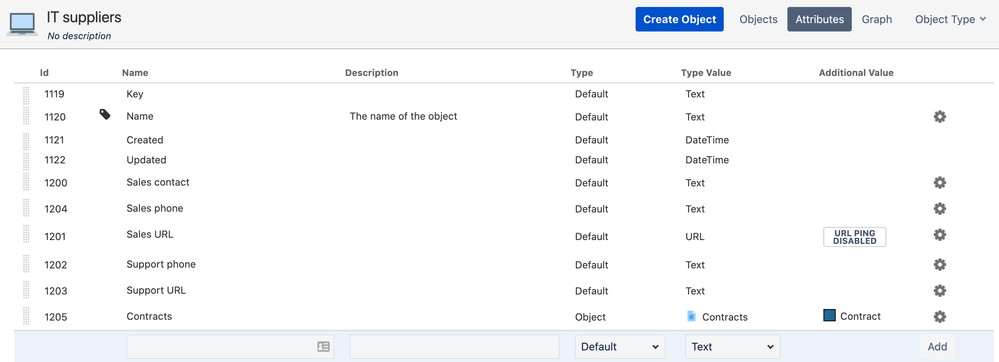This screenshot has height=362, width=999.
Task: Click the new attribute description input field
Action: [x=454, y=347]
